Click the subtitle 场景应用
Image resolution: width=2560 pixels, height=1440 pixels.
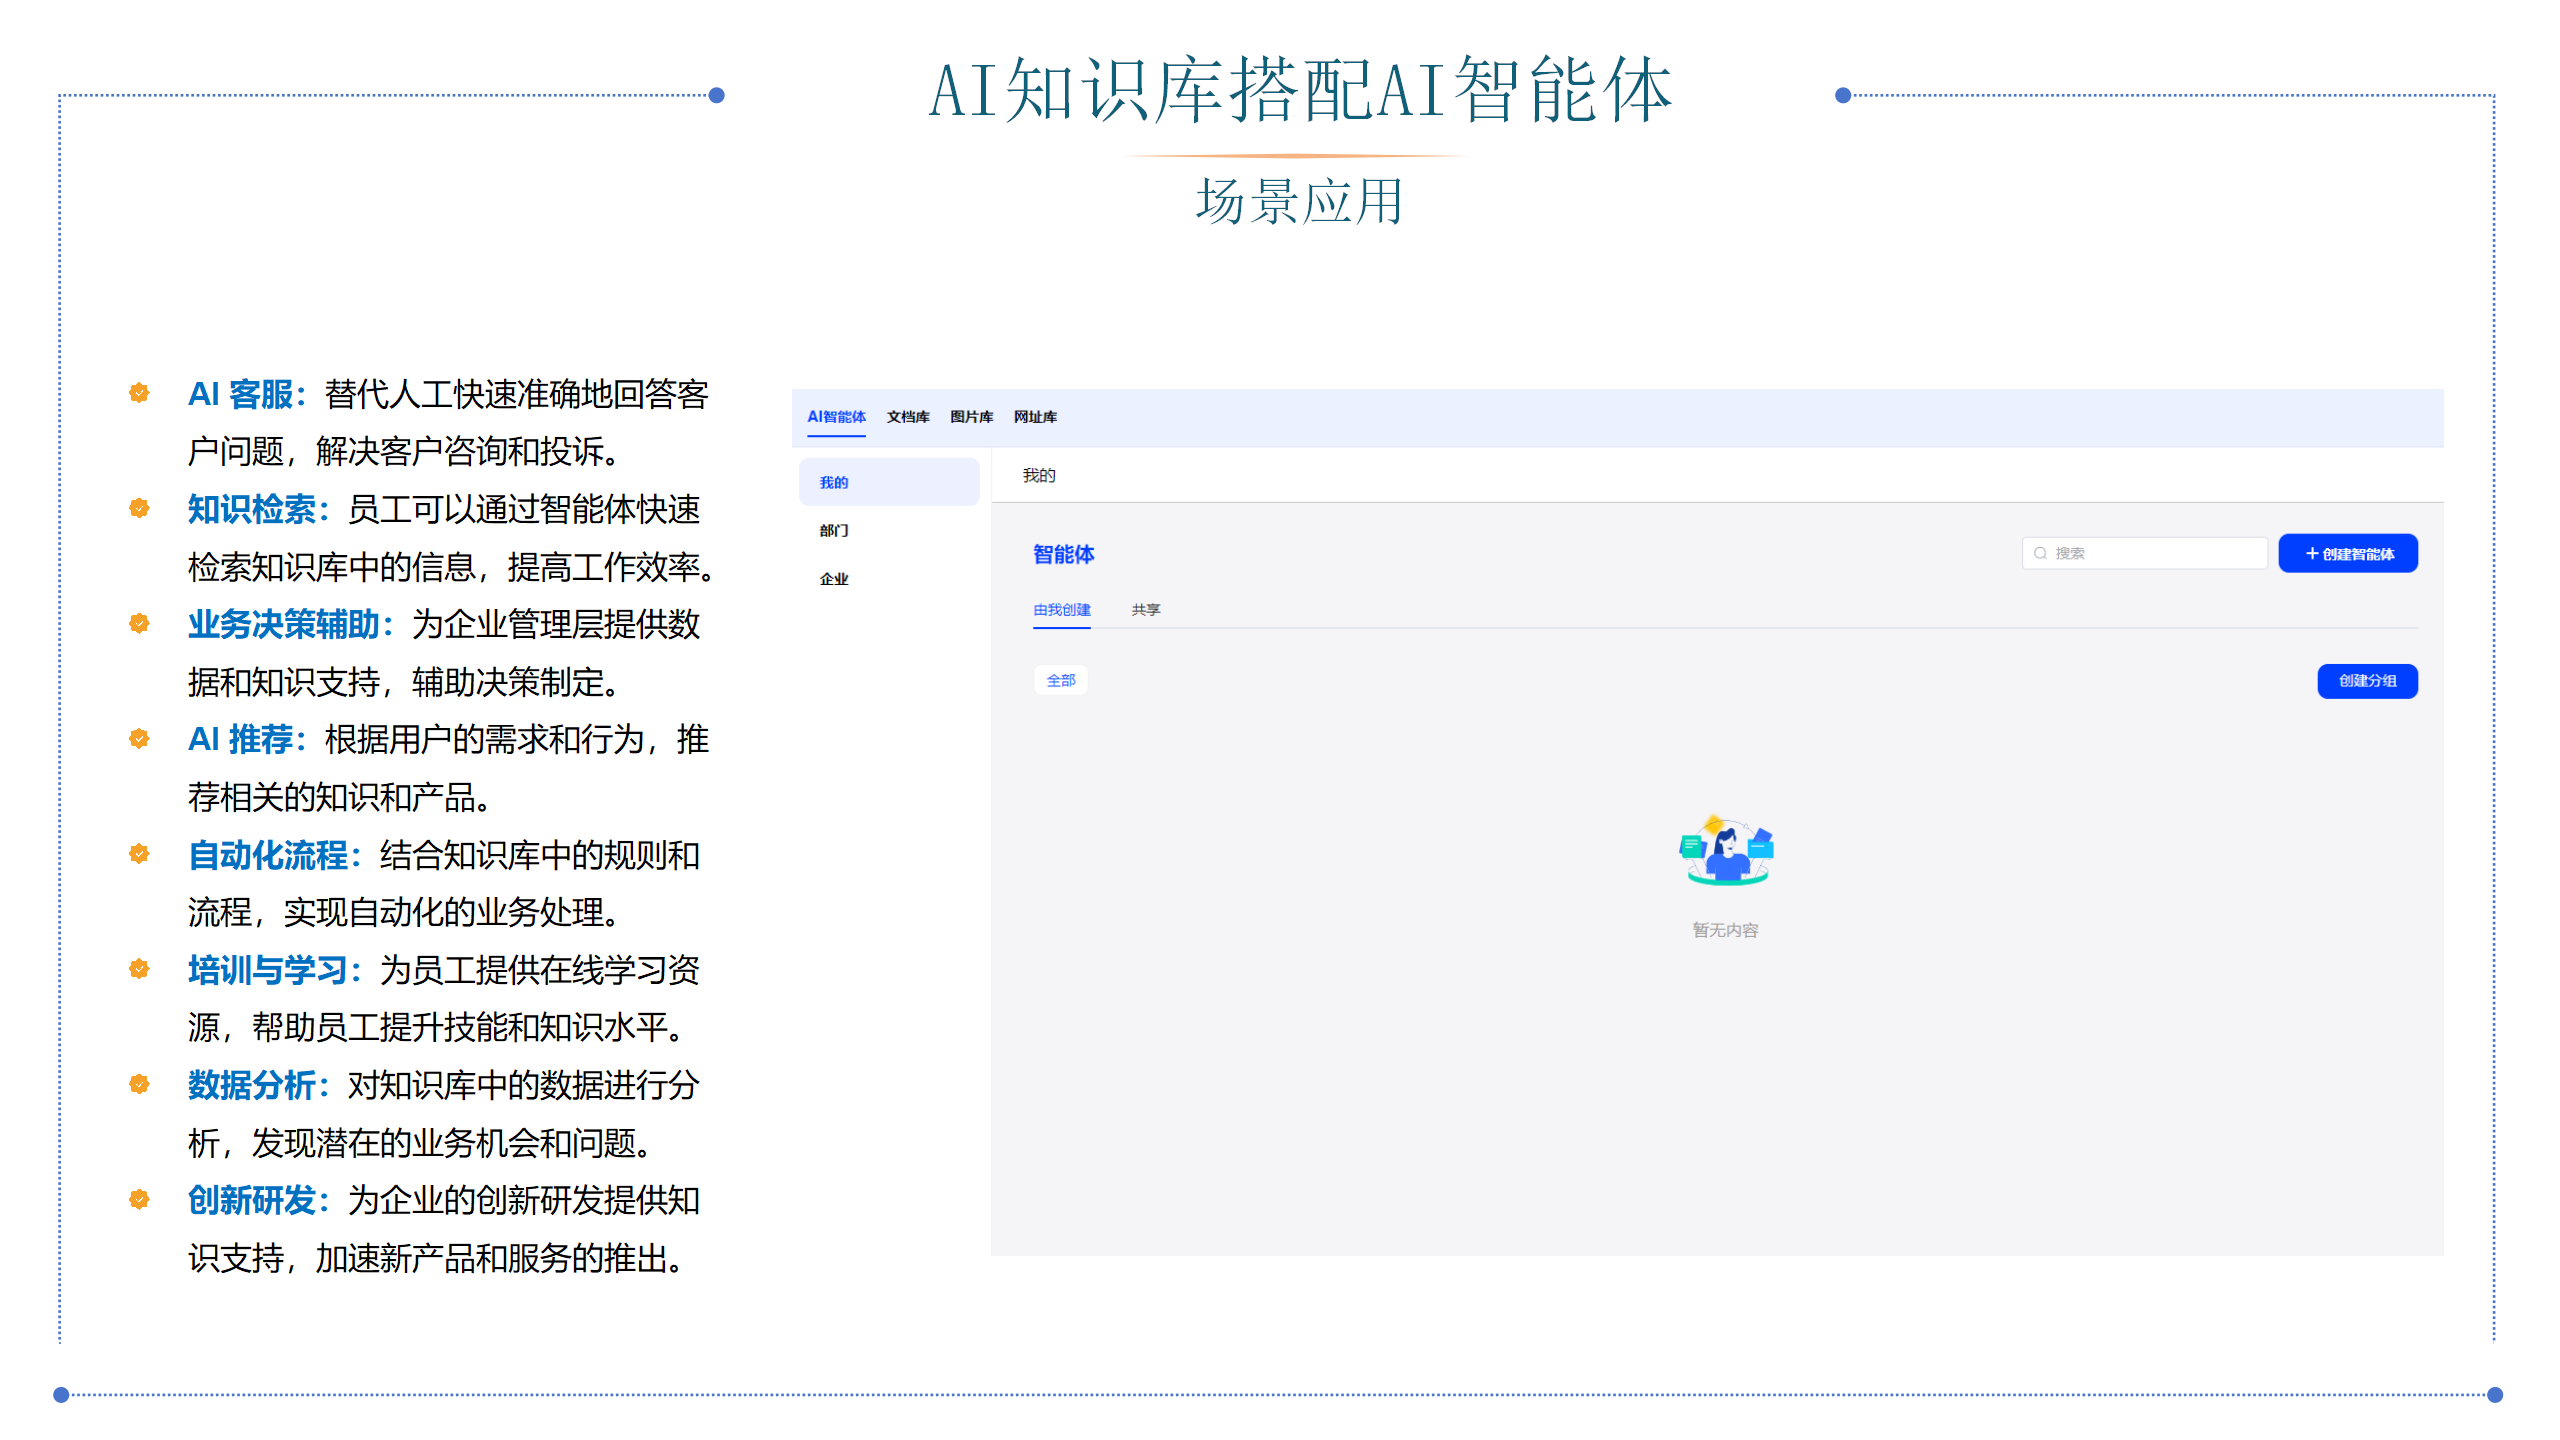(1299, 201)
